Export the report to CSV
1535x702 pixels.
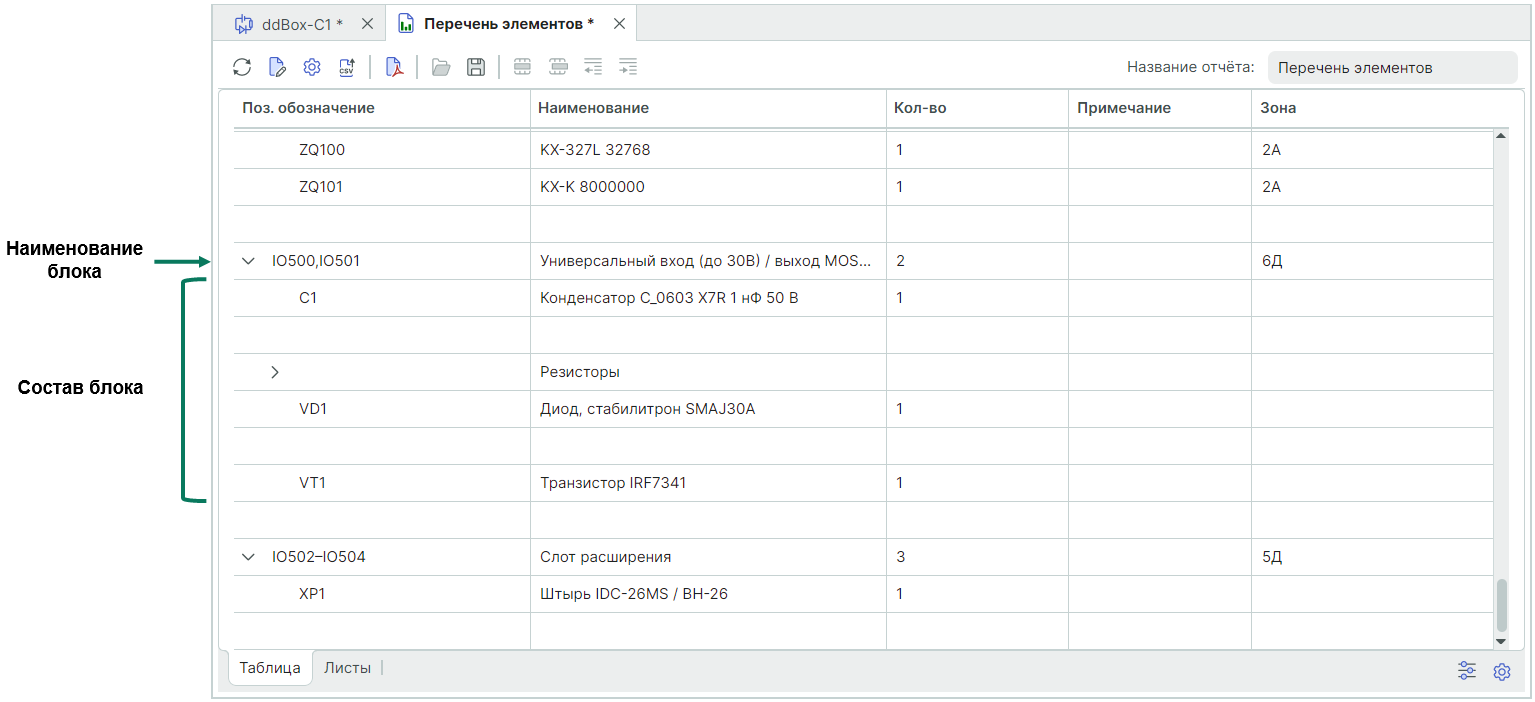pos(347,67)
